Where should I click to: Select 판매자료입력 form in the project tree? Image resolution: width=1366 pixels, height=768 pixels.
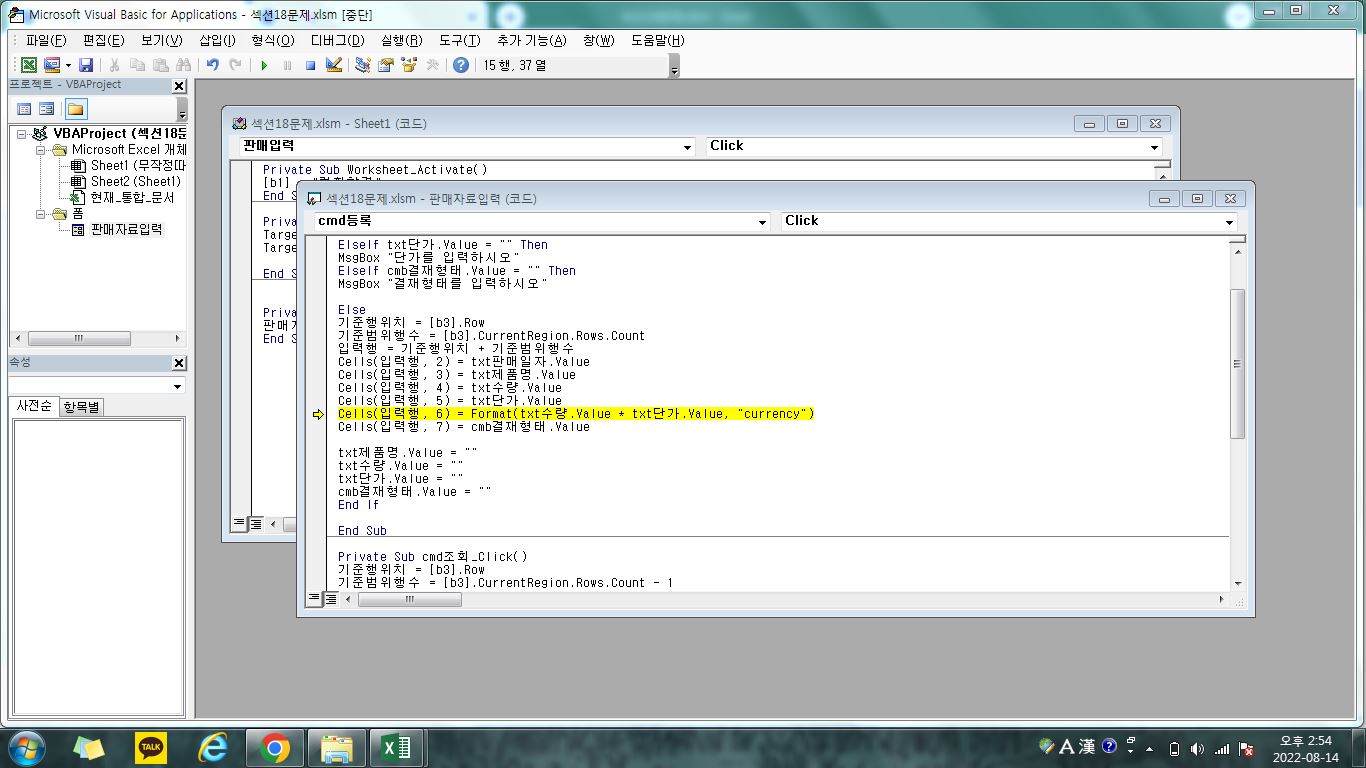coord(126,229)
